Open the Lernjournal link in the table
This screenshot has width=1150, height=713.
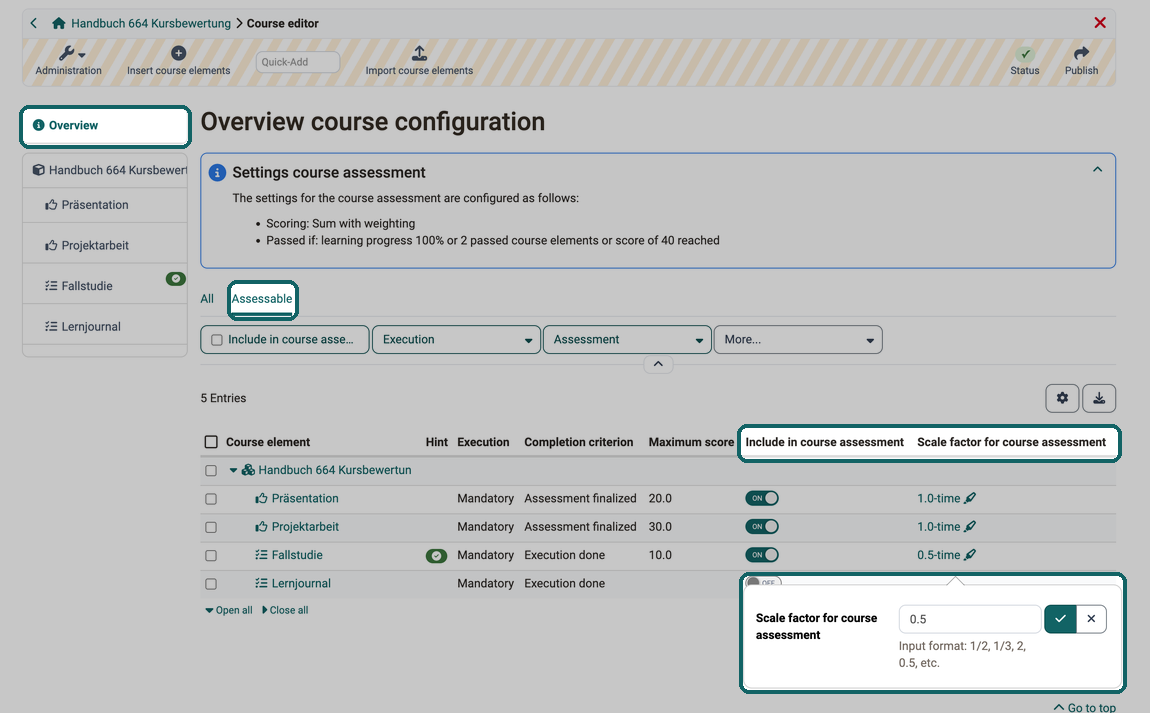(301, 583)
